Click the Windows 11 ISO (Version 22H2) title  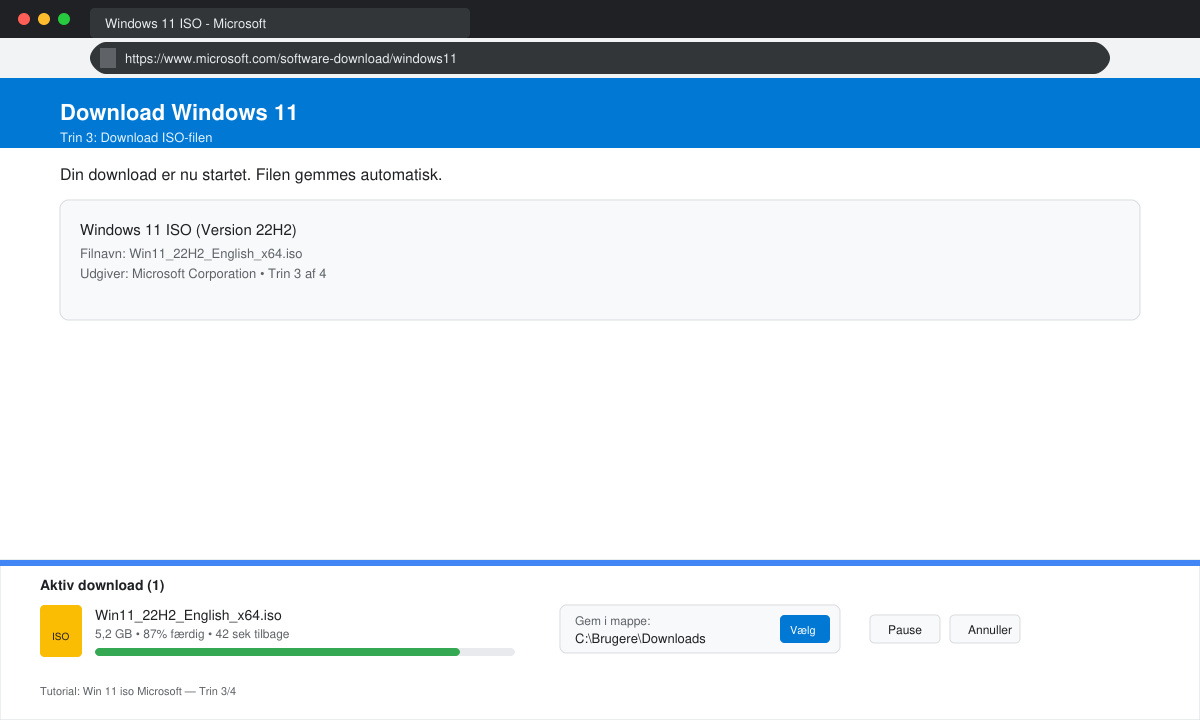coord(188,230)
